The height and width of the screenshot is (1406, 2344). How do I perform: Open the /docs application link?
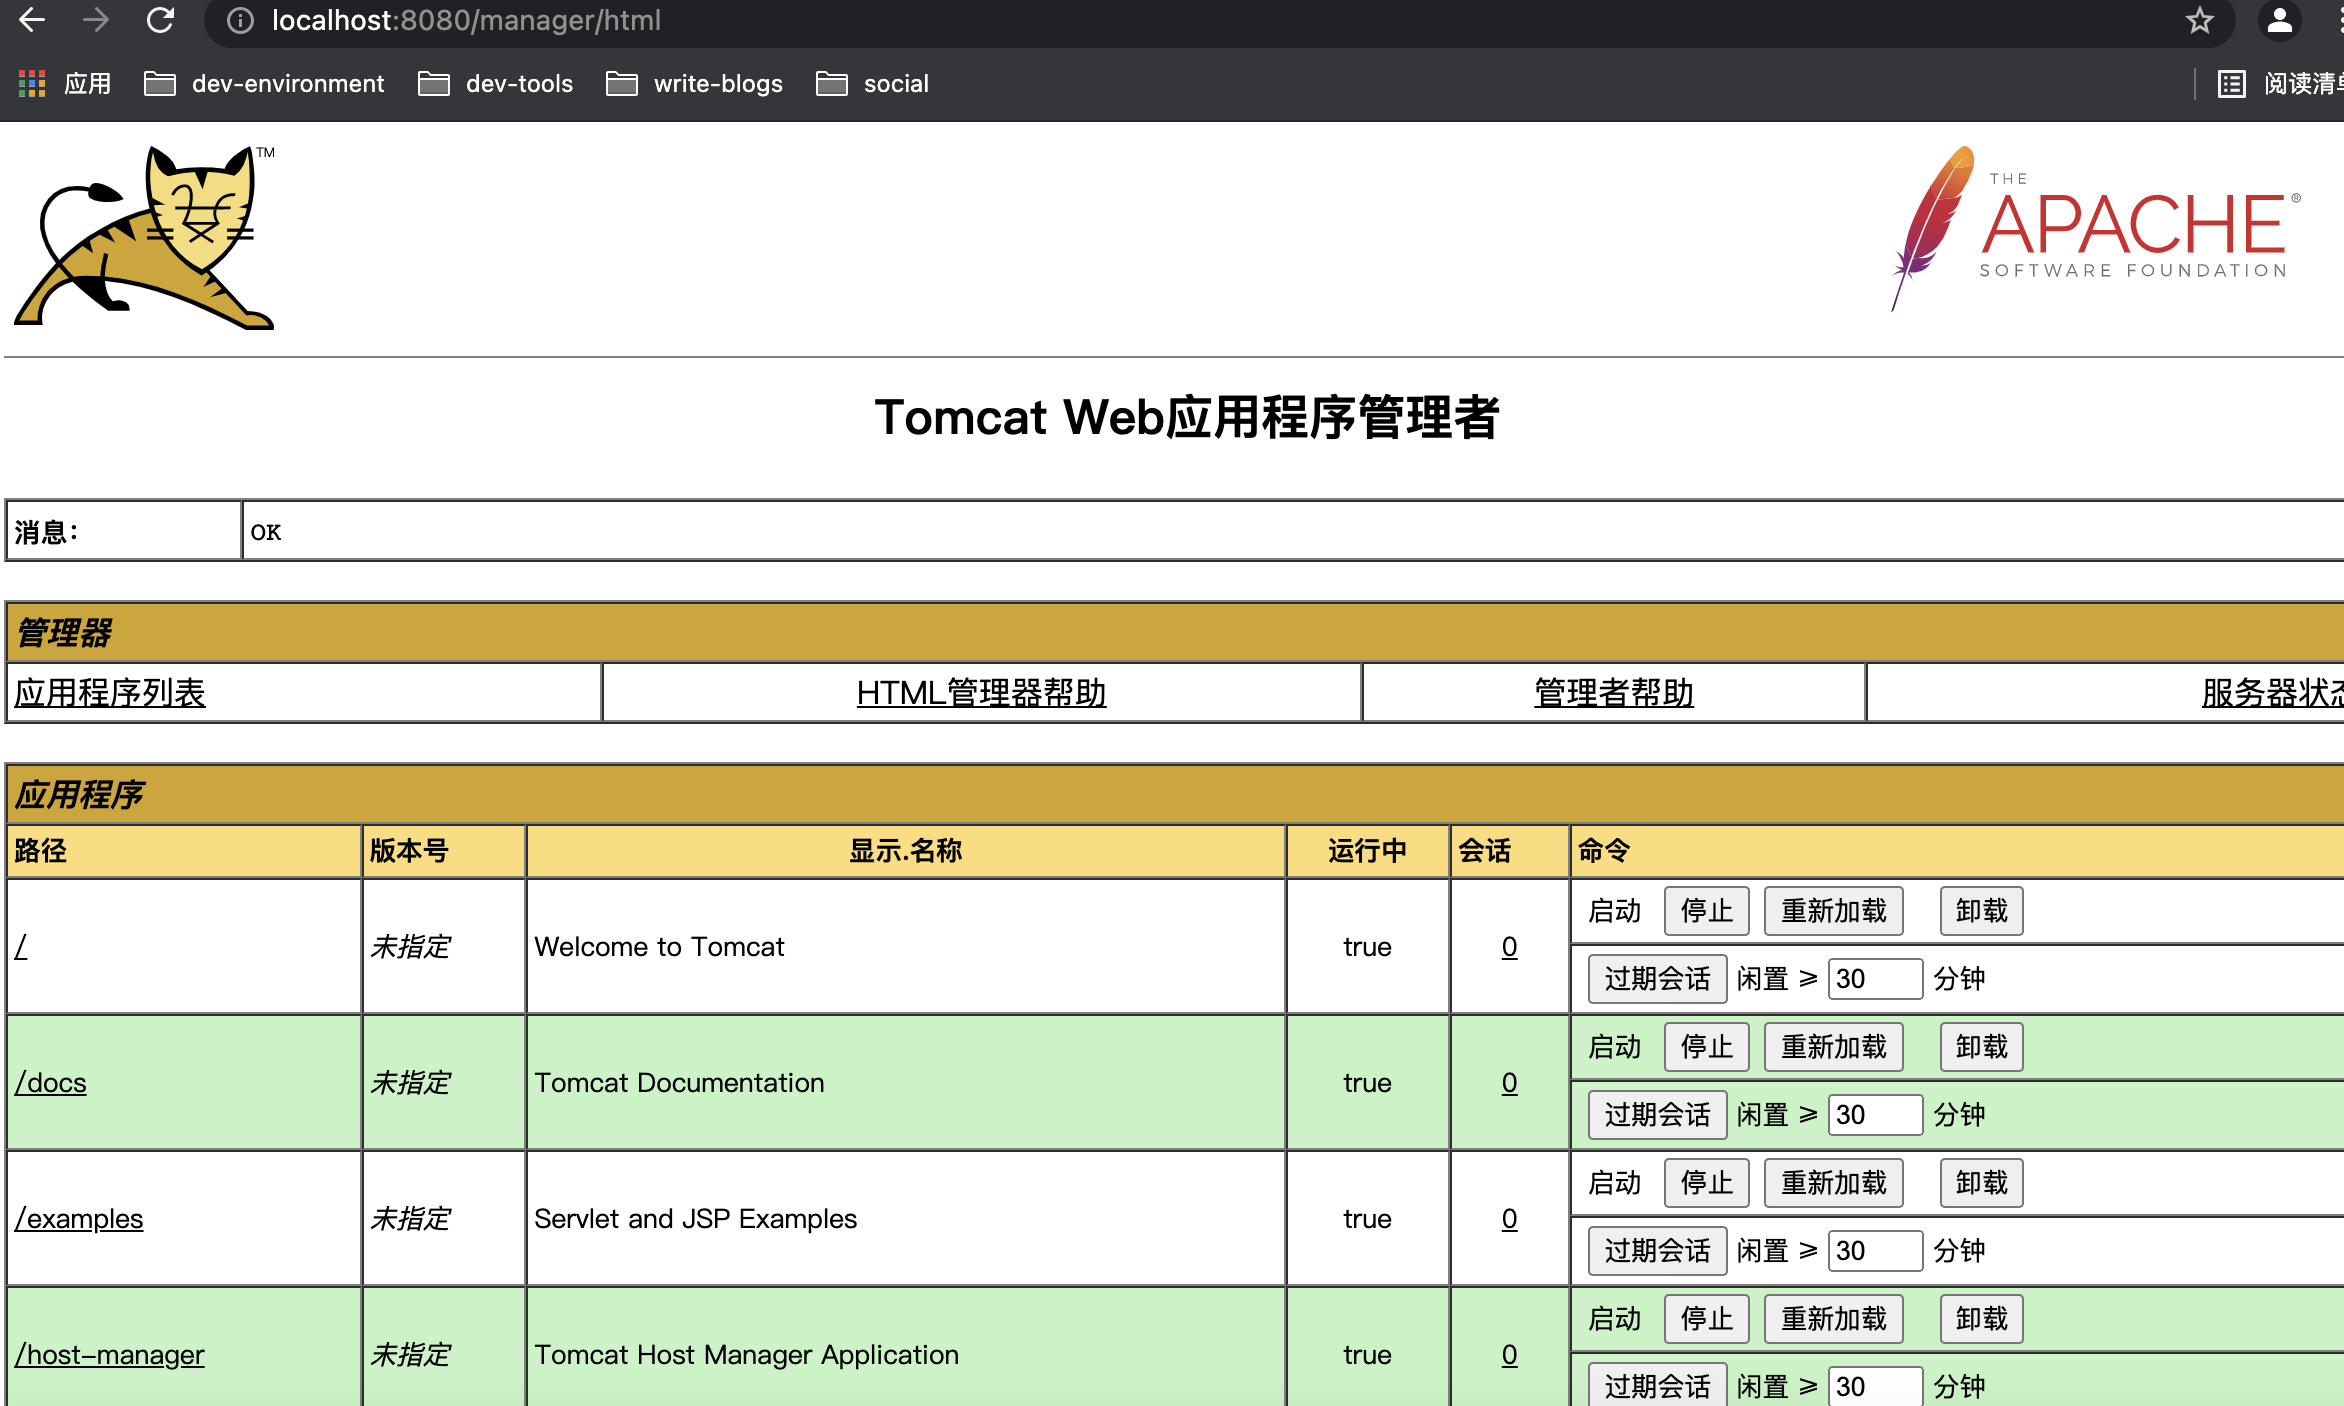50,1082
